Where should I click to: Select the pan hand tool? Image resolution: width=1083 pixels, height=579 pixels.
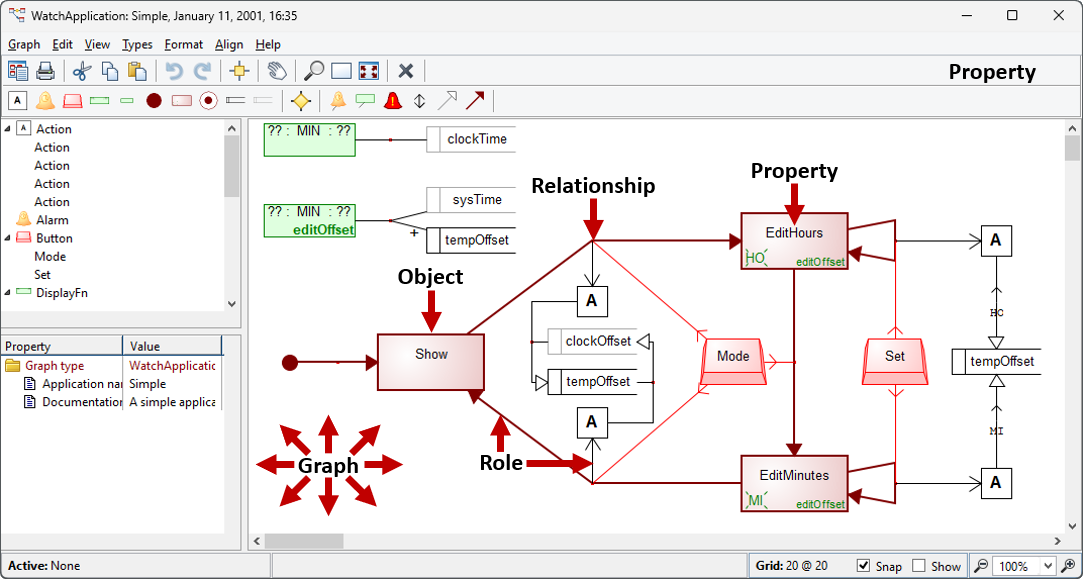(x=277, y=71)
